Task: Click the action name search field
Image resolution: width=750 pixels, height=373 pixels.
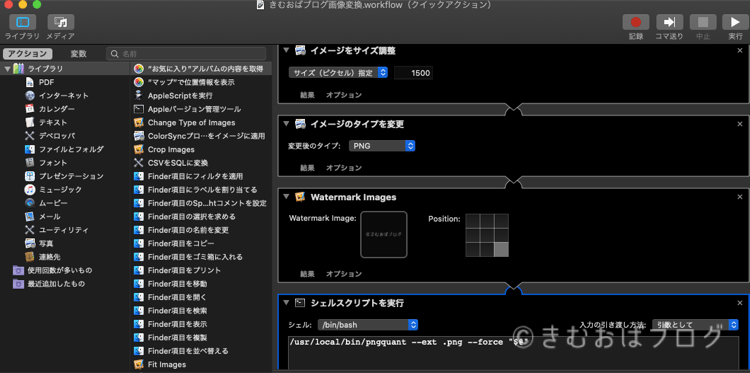Action: [186, 54]
